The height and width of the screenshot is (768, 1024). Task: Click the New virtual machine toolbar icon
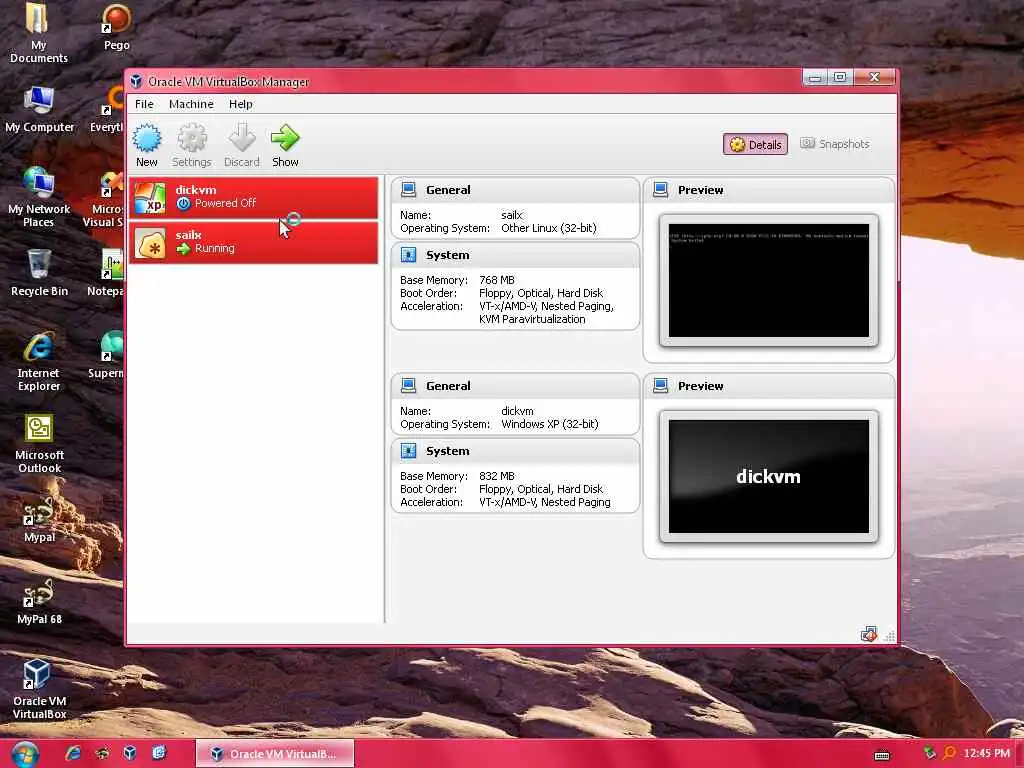point(146,138)
